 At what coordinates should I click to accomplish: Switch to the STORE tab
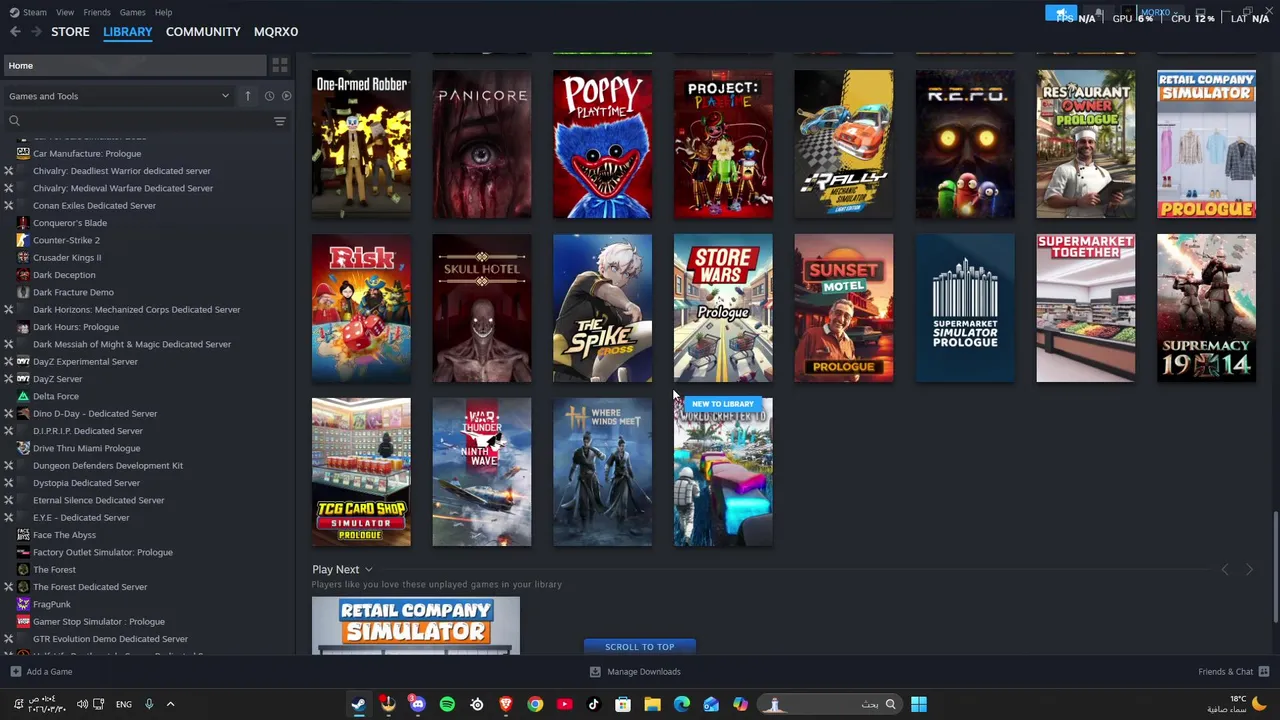pyautogui.click(x=70, y=32)
